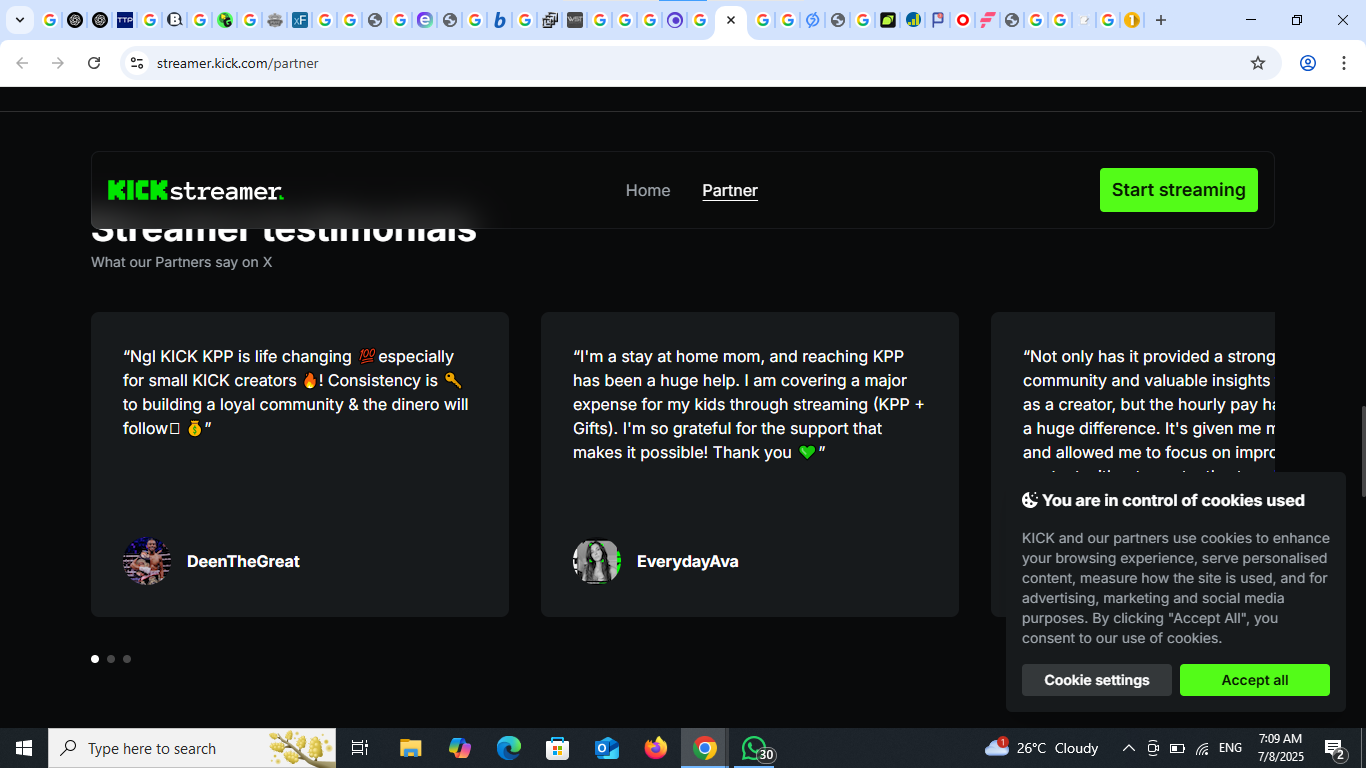
Task: View site information icon in address bar
Action: pyautogui.click(x=137, y=63)
